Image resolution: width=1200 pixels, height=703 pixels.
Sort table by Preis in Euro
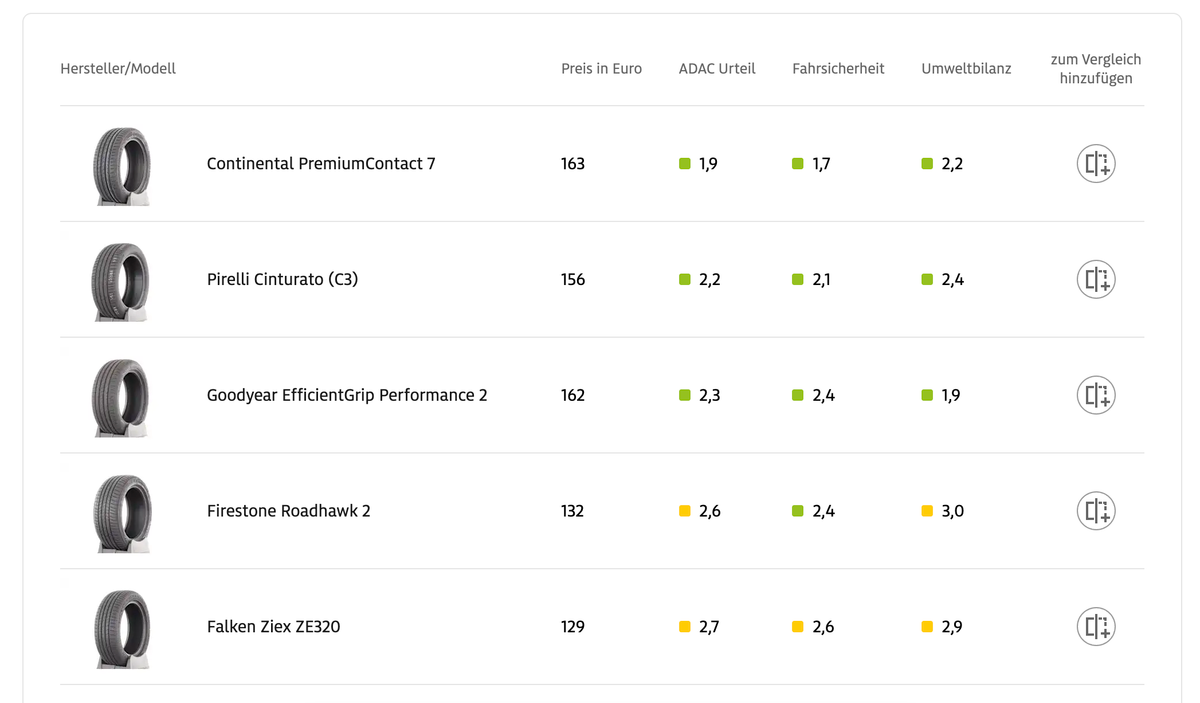(601, 69)
